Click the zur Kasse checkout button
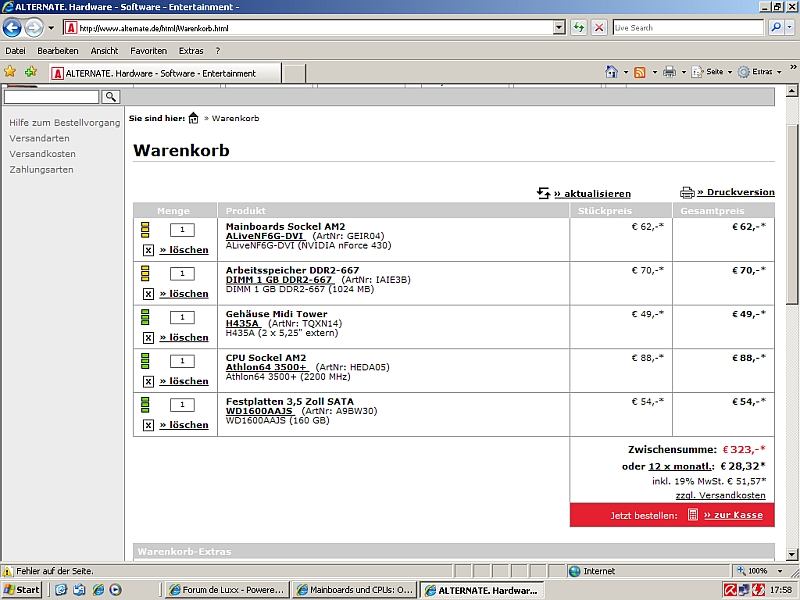Viewport: 800px width, 600px height. tap(733, 515)
